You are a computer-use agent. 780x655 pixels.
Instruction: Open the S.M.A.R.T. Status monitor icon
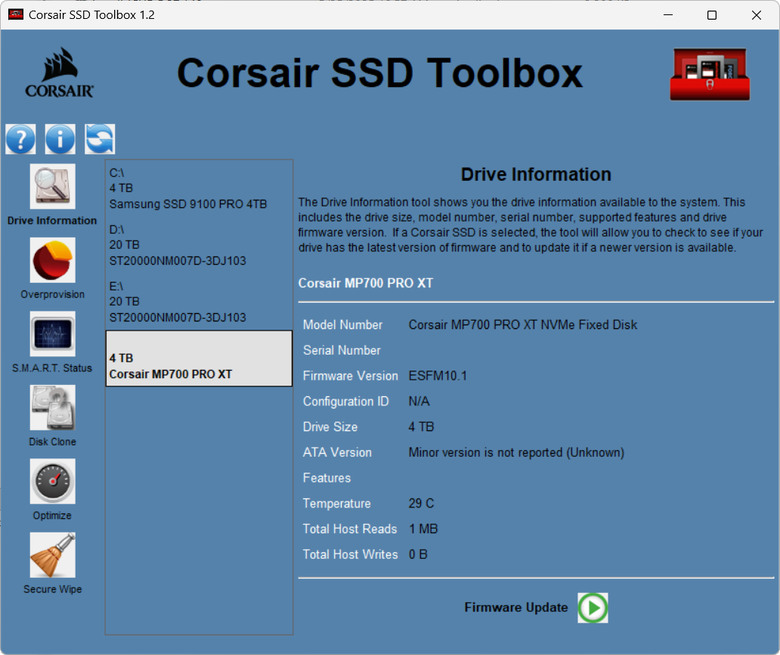[x=53, y=333]
